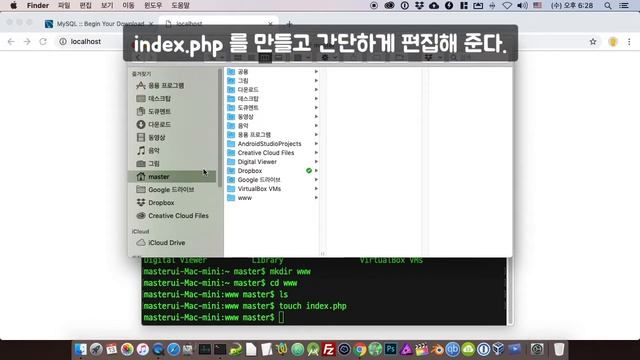Screen dimensions: 640x360
Task: Open Google Chrome from the Dock
Action: [x=360, y=349]
